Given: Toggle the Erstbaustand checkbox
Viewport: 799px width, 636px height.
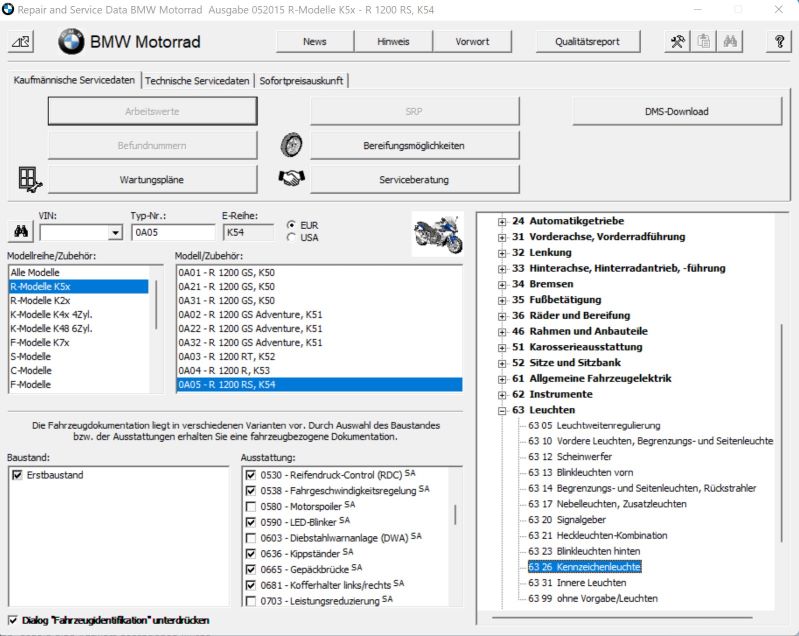Looking at the screenshot, I should click(x=17, y=475).
